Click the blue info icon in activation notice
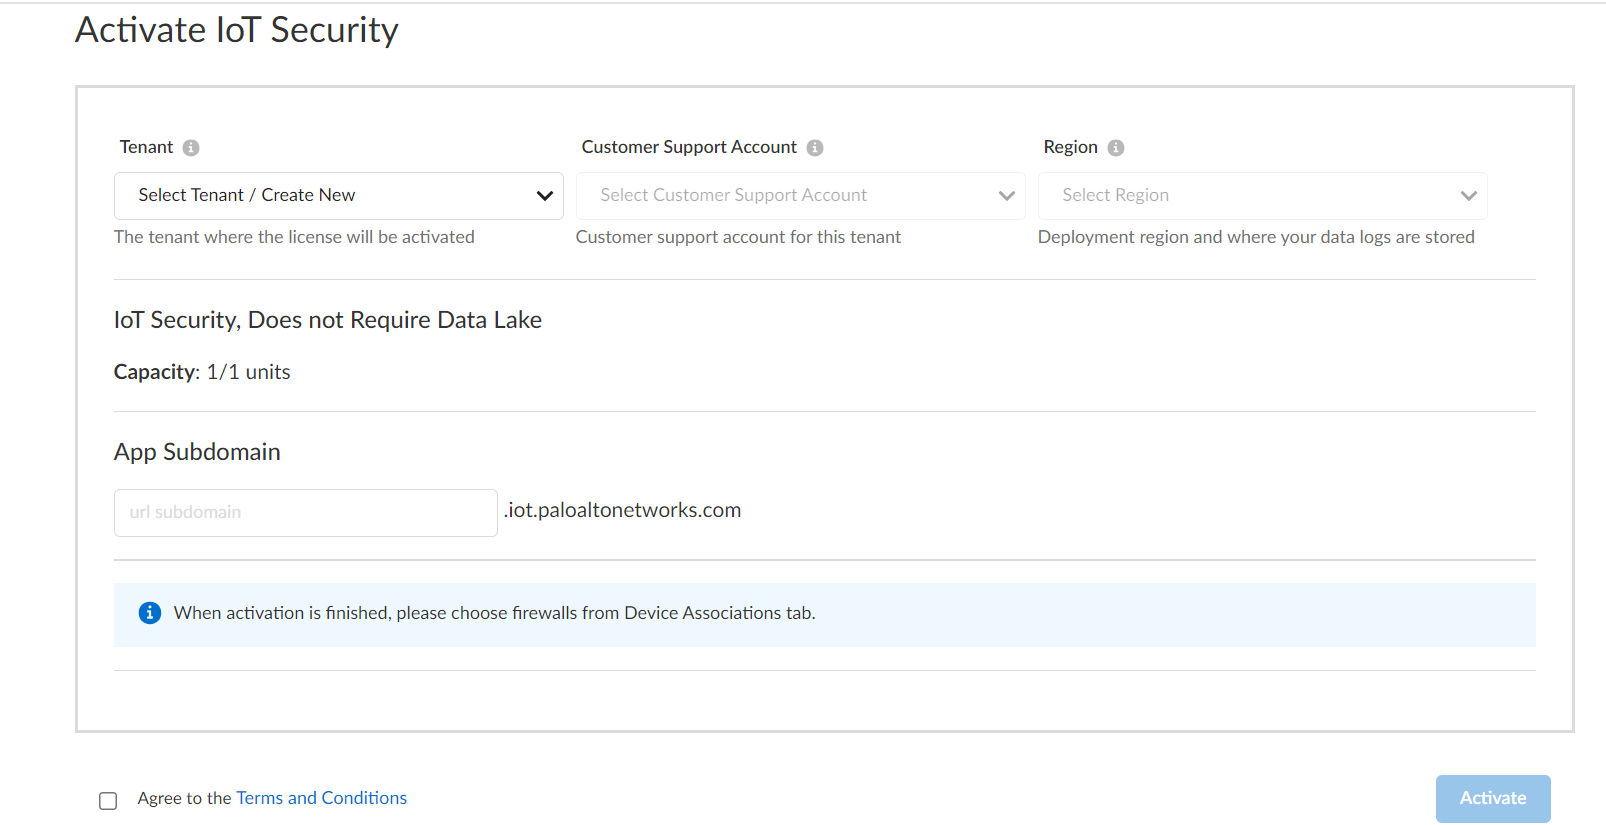The image size is (1606, 825). (x=150, y=613)
